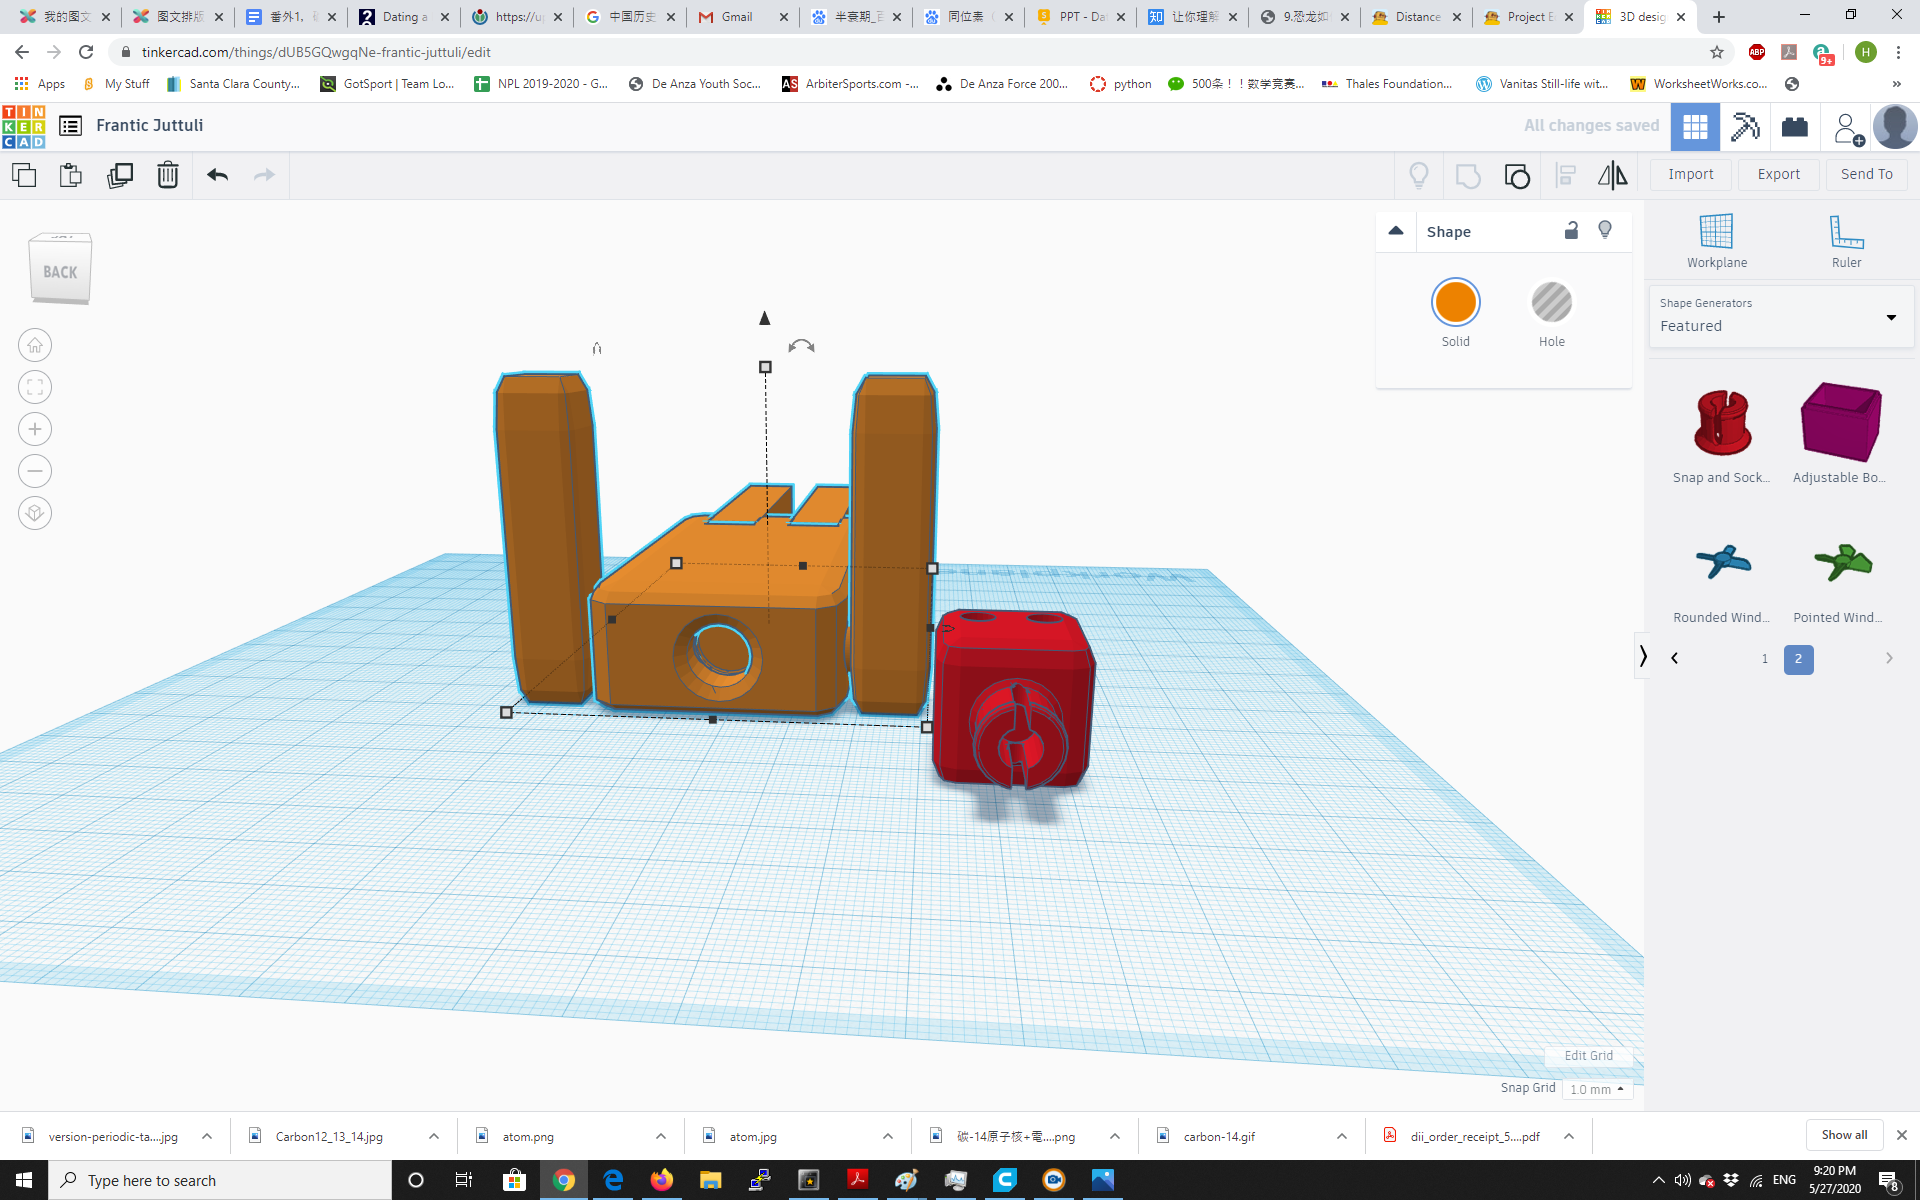Go to shapes page 2
Screen dimensions: 1920x1200
click(1798, 659)
